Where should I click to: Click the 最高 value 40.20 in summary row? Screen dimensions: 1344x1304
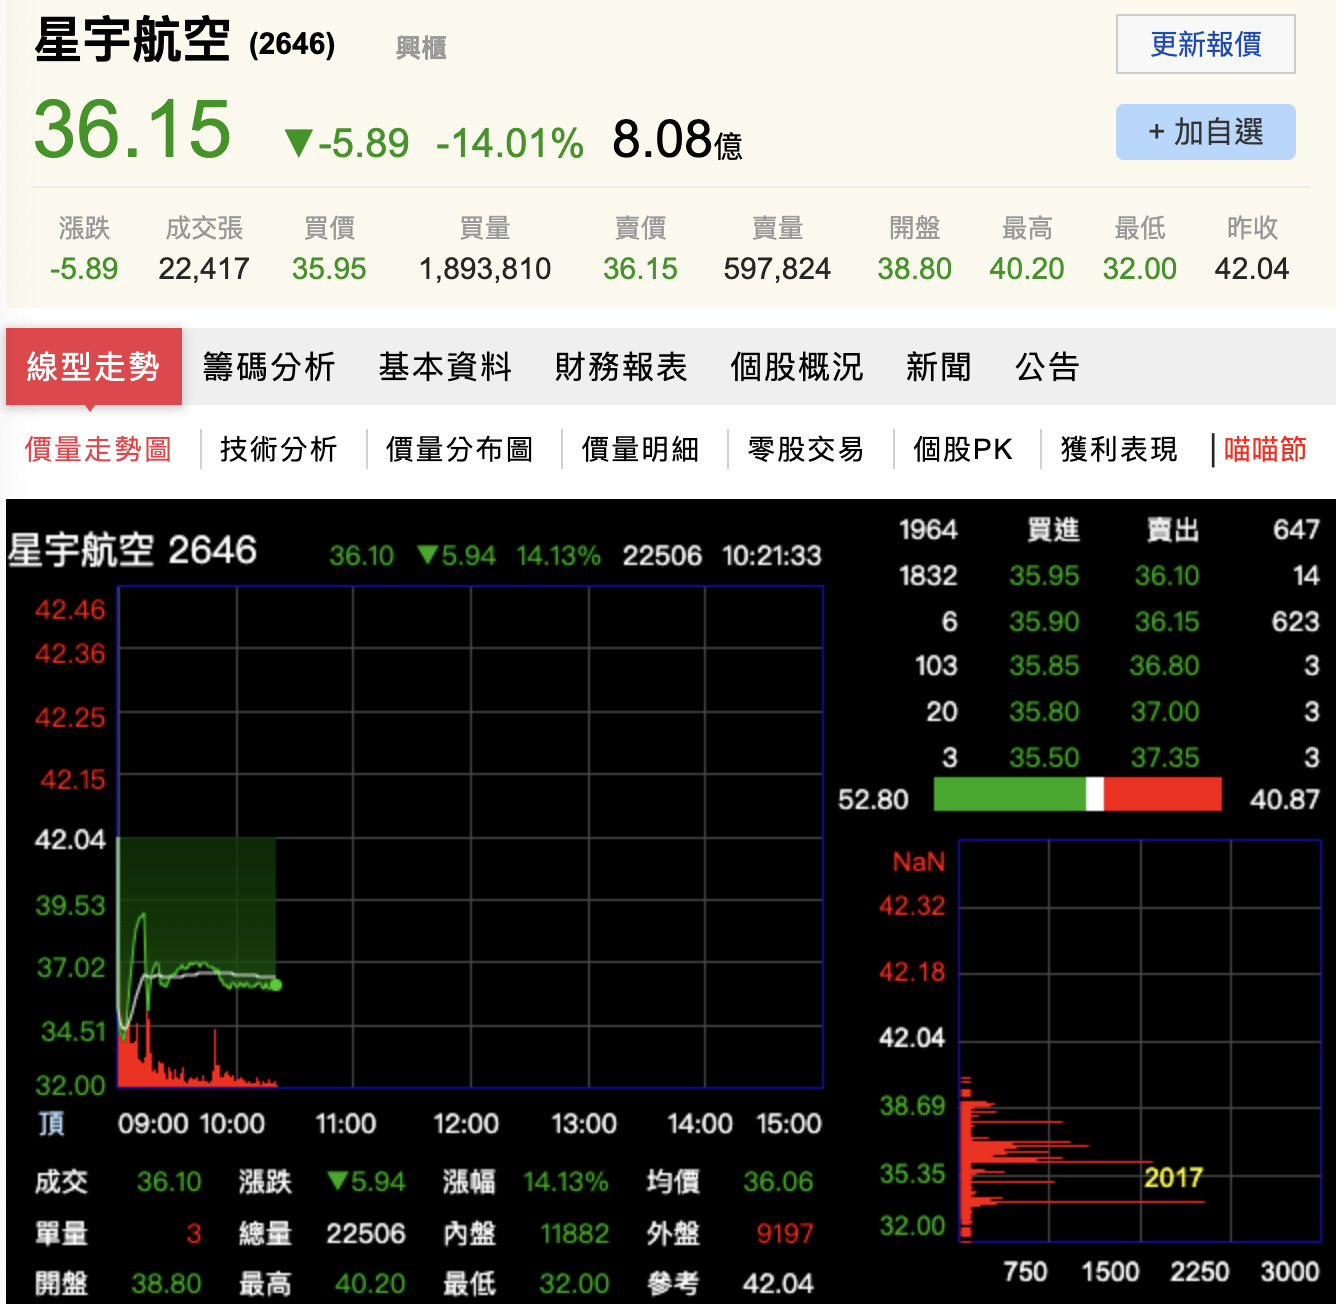point(1027,268)
